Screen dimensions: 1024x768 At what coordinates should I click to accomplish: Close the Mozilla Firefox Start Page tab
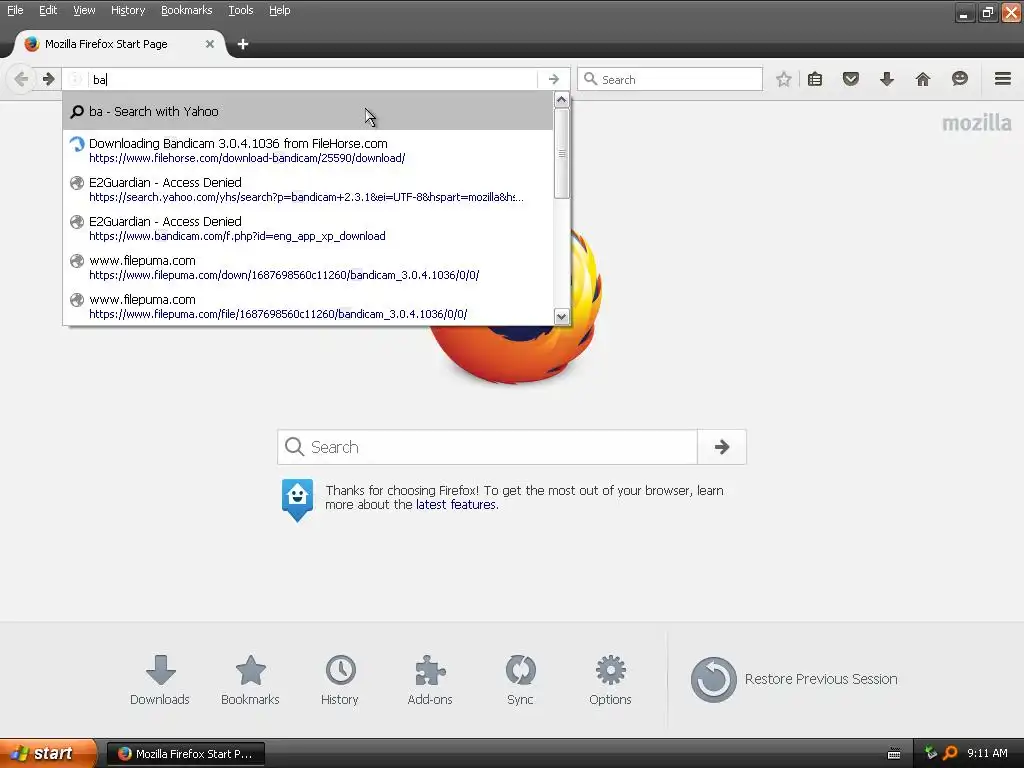[210, 44]
